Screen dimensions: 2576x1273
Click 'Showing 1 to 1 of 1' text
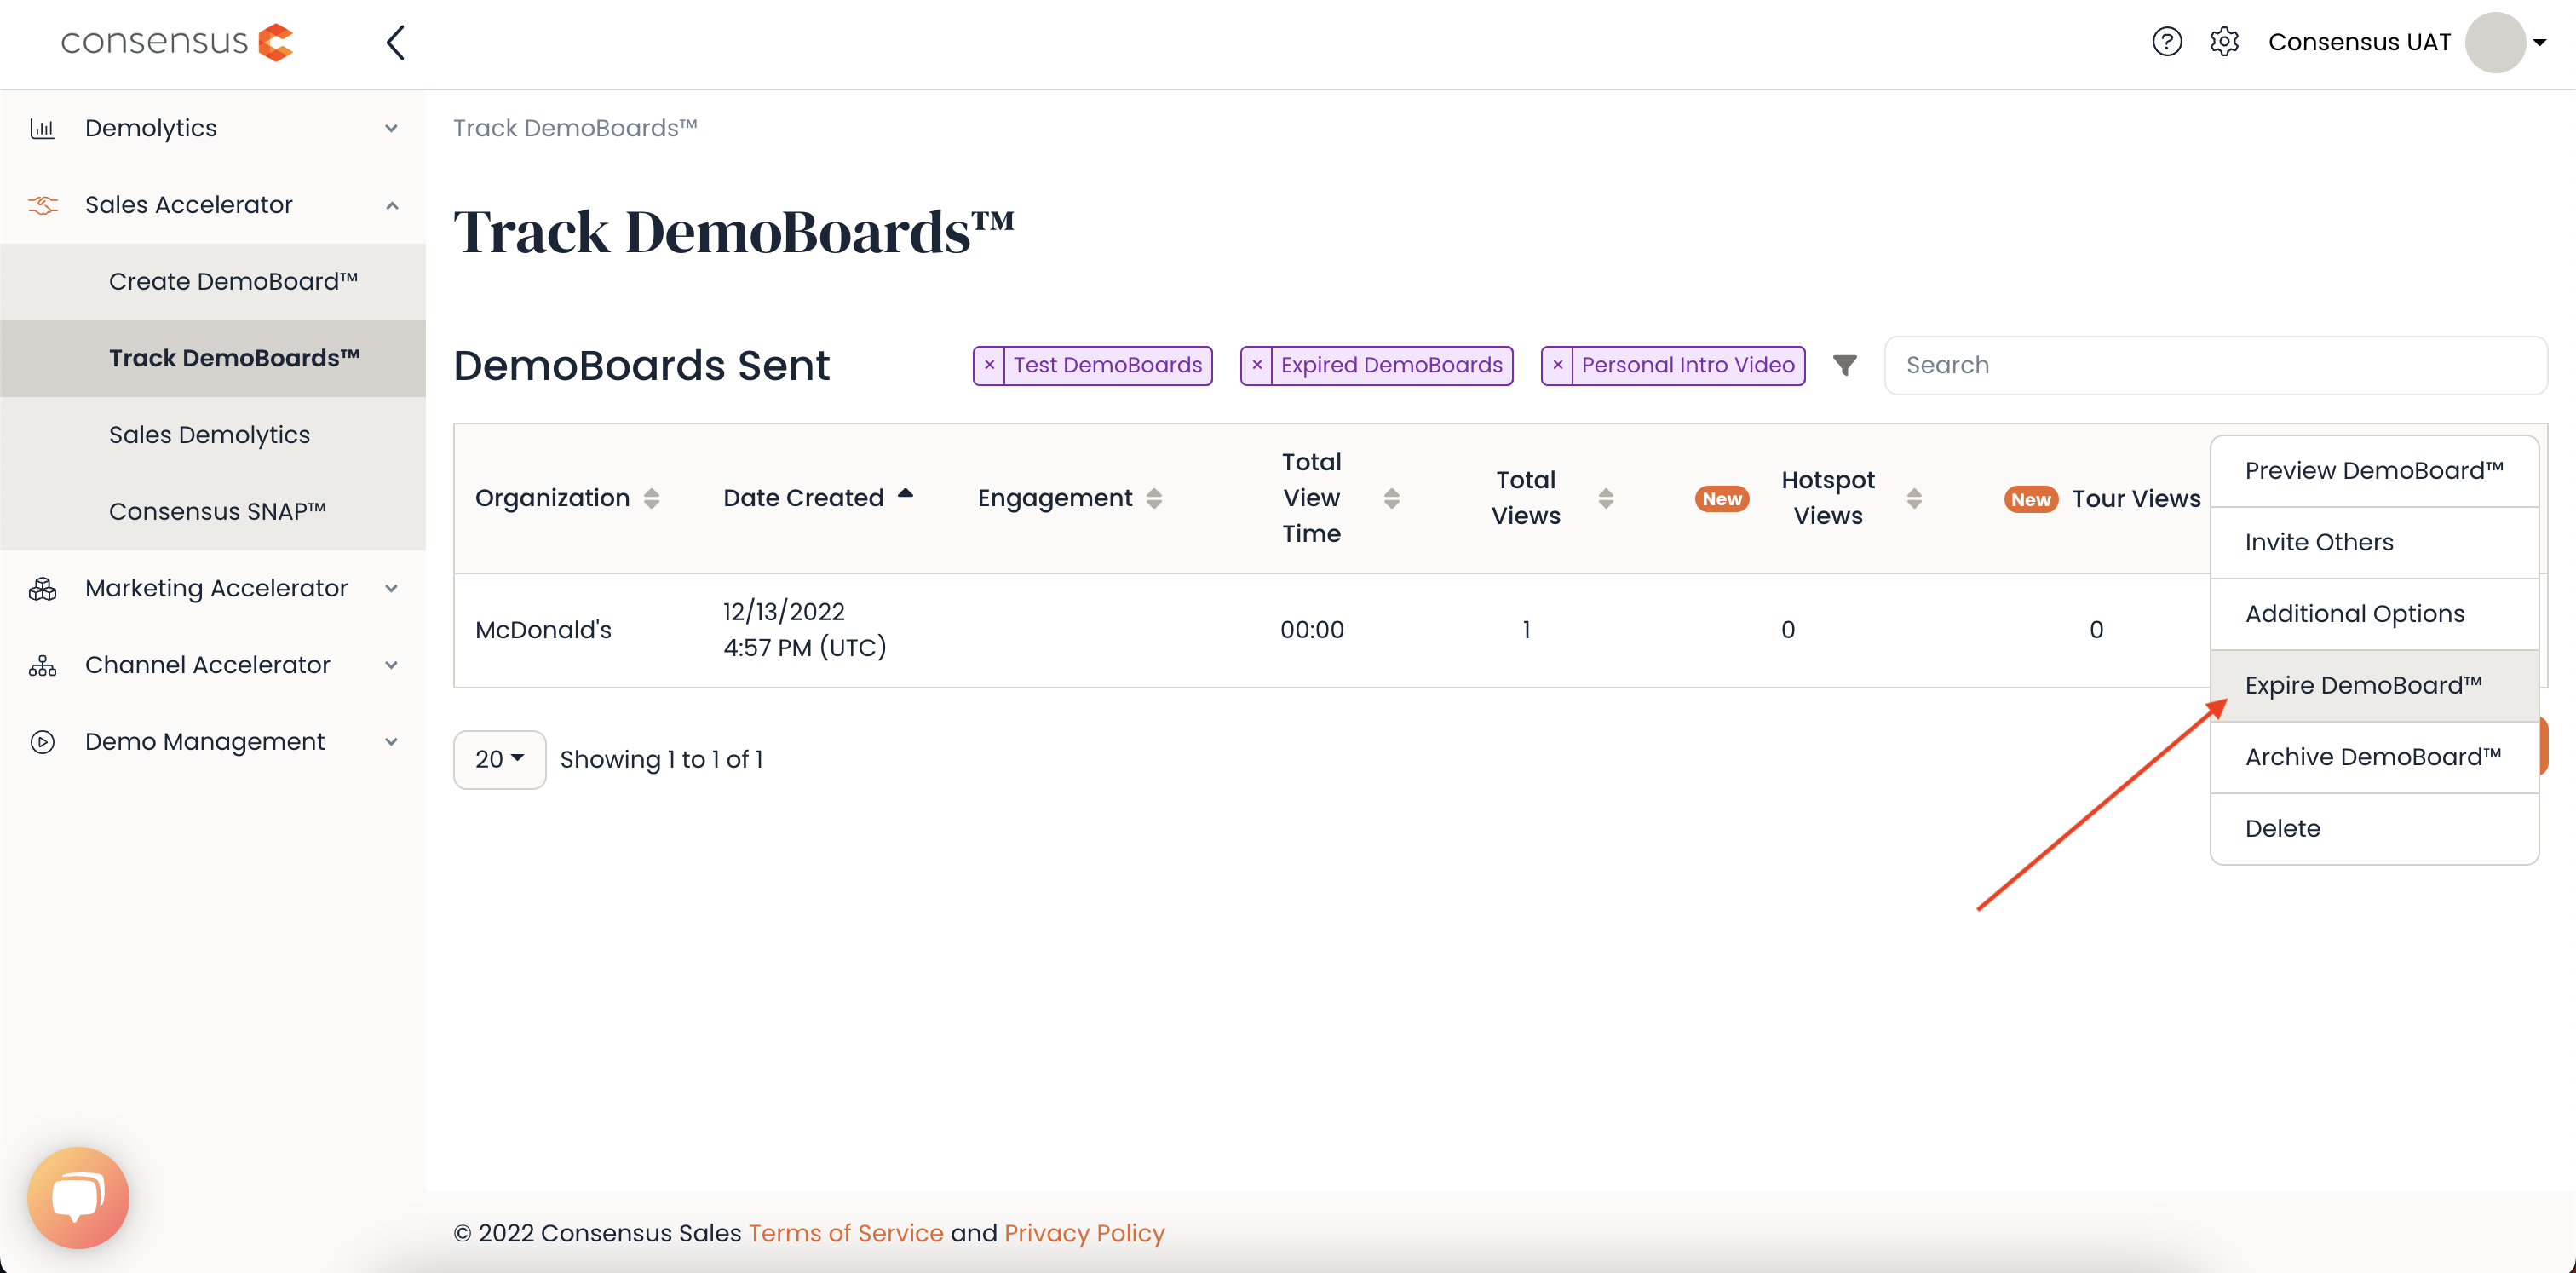661,759
